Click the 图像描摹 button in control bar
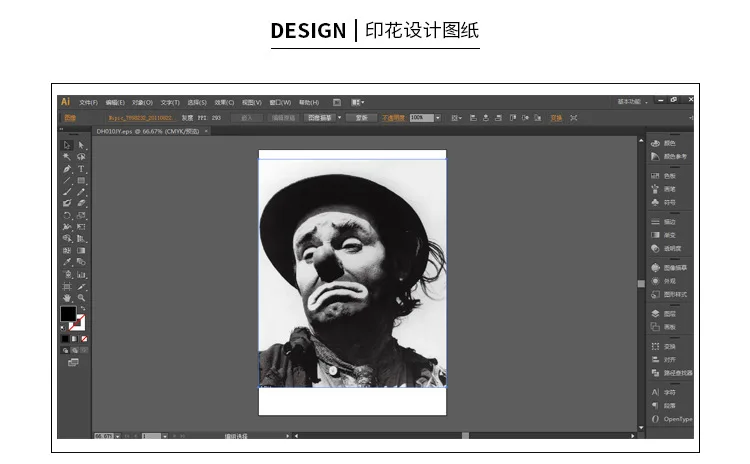 point(320,118)
